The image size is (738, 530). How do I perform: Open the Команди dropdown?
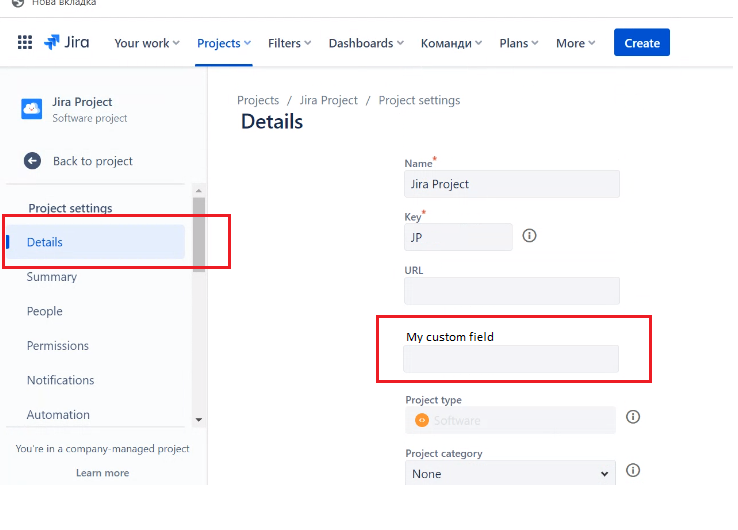point(451,43)
